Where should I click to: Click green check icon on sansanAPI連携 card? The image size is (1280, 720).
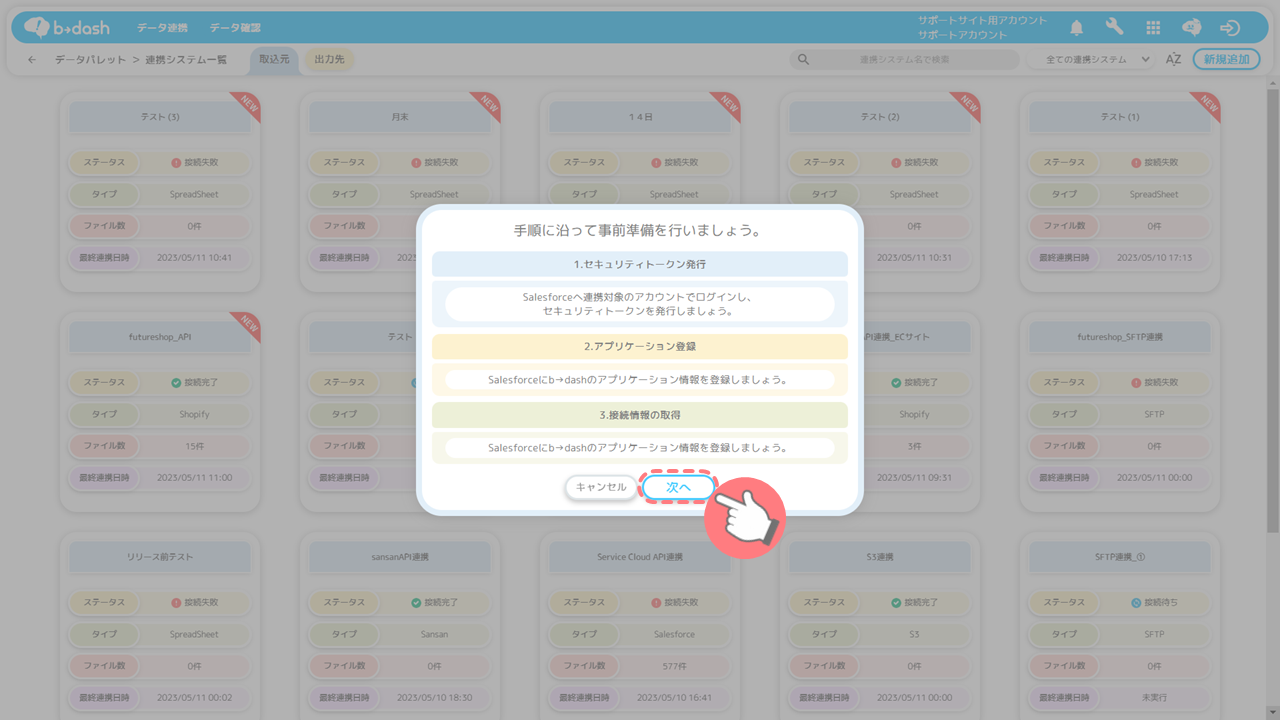(416, 603)
